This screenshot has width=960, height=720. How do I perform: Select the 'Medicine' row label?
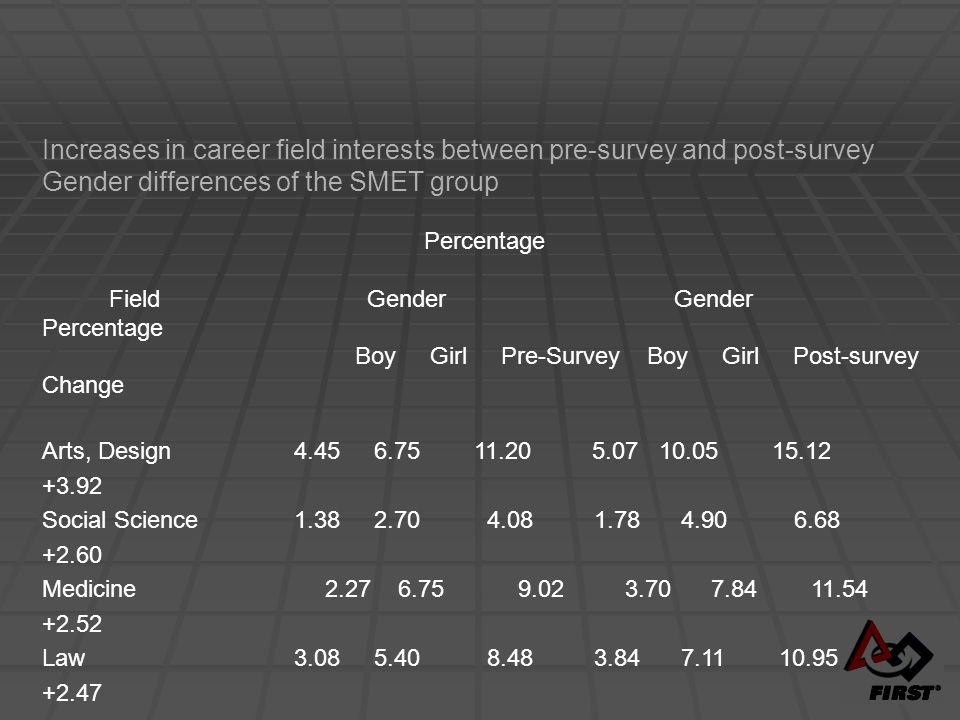[89, 589]
